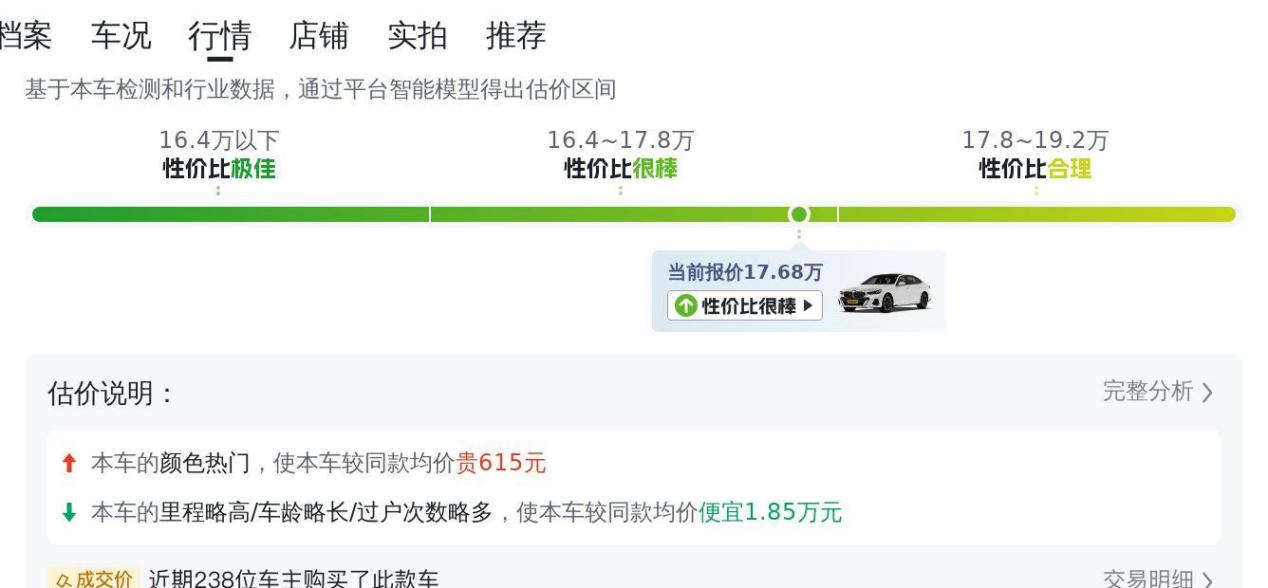Click the chevron beside 完整分析
Viewport: 1268px width, 588px height.
click(x=1207, y=393)
